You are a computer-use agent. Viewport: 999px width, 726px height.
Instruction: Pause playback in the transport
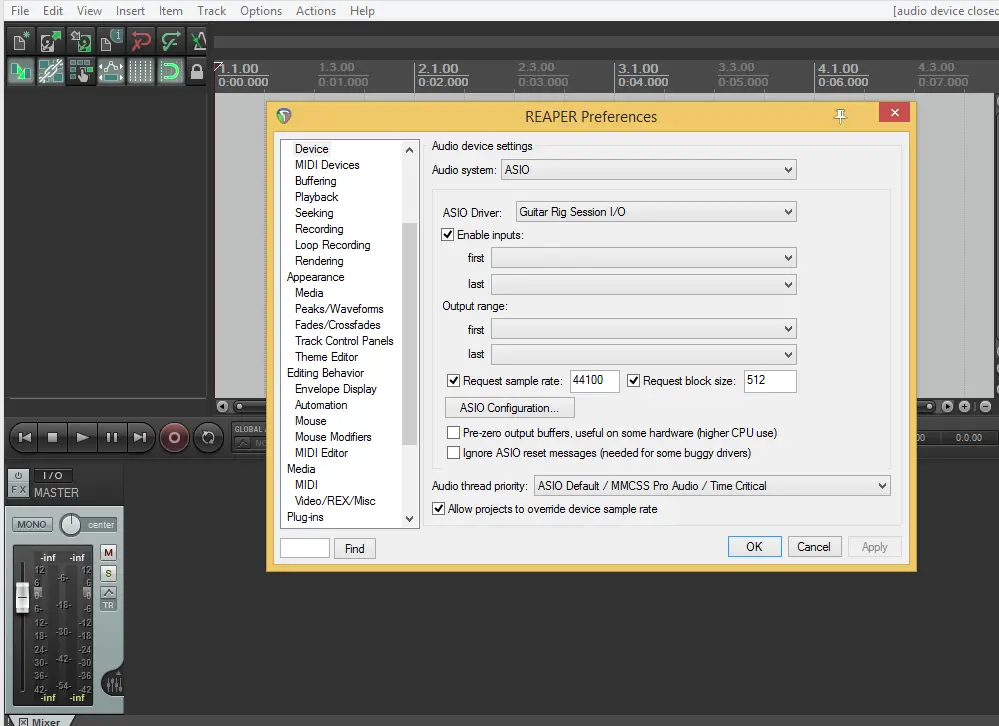[111, 438]
